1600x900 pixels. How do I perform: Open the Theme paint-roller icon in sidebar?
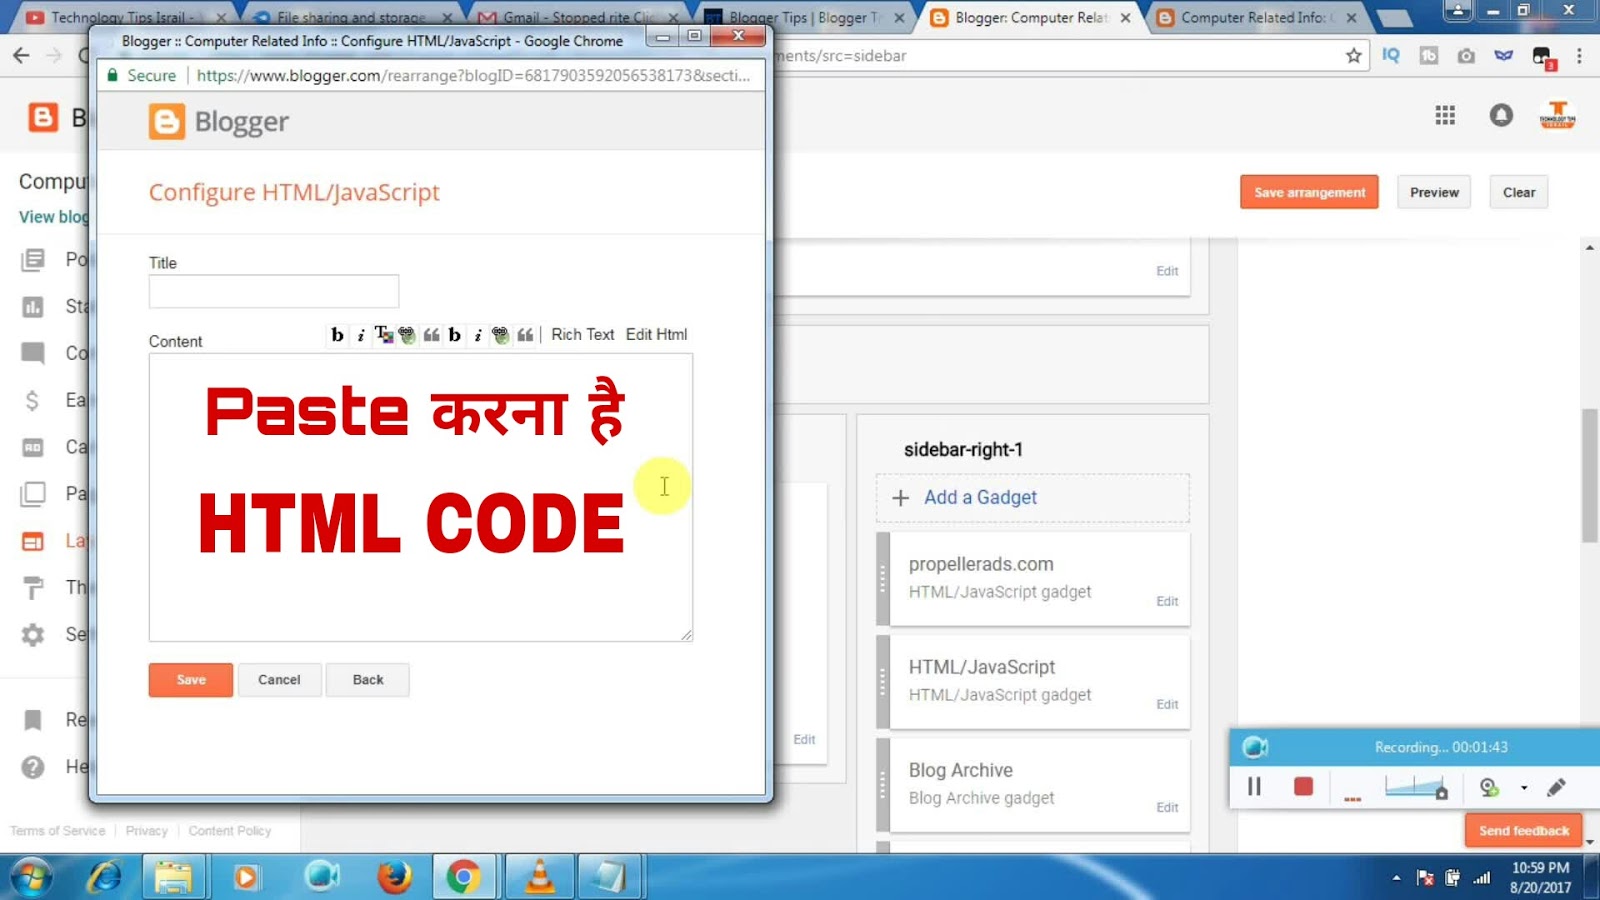pyautogui.click(x=33, y=587)
